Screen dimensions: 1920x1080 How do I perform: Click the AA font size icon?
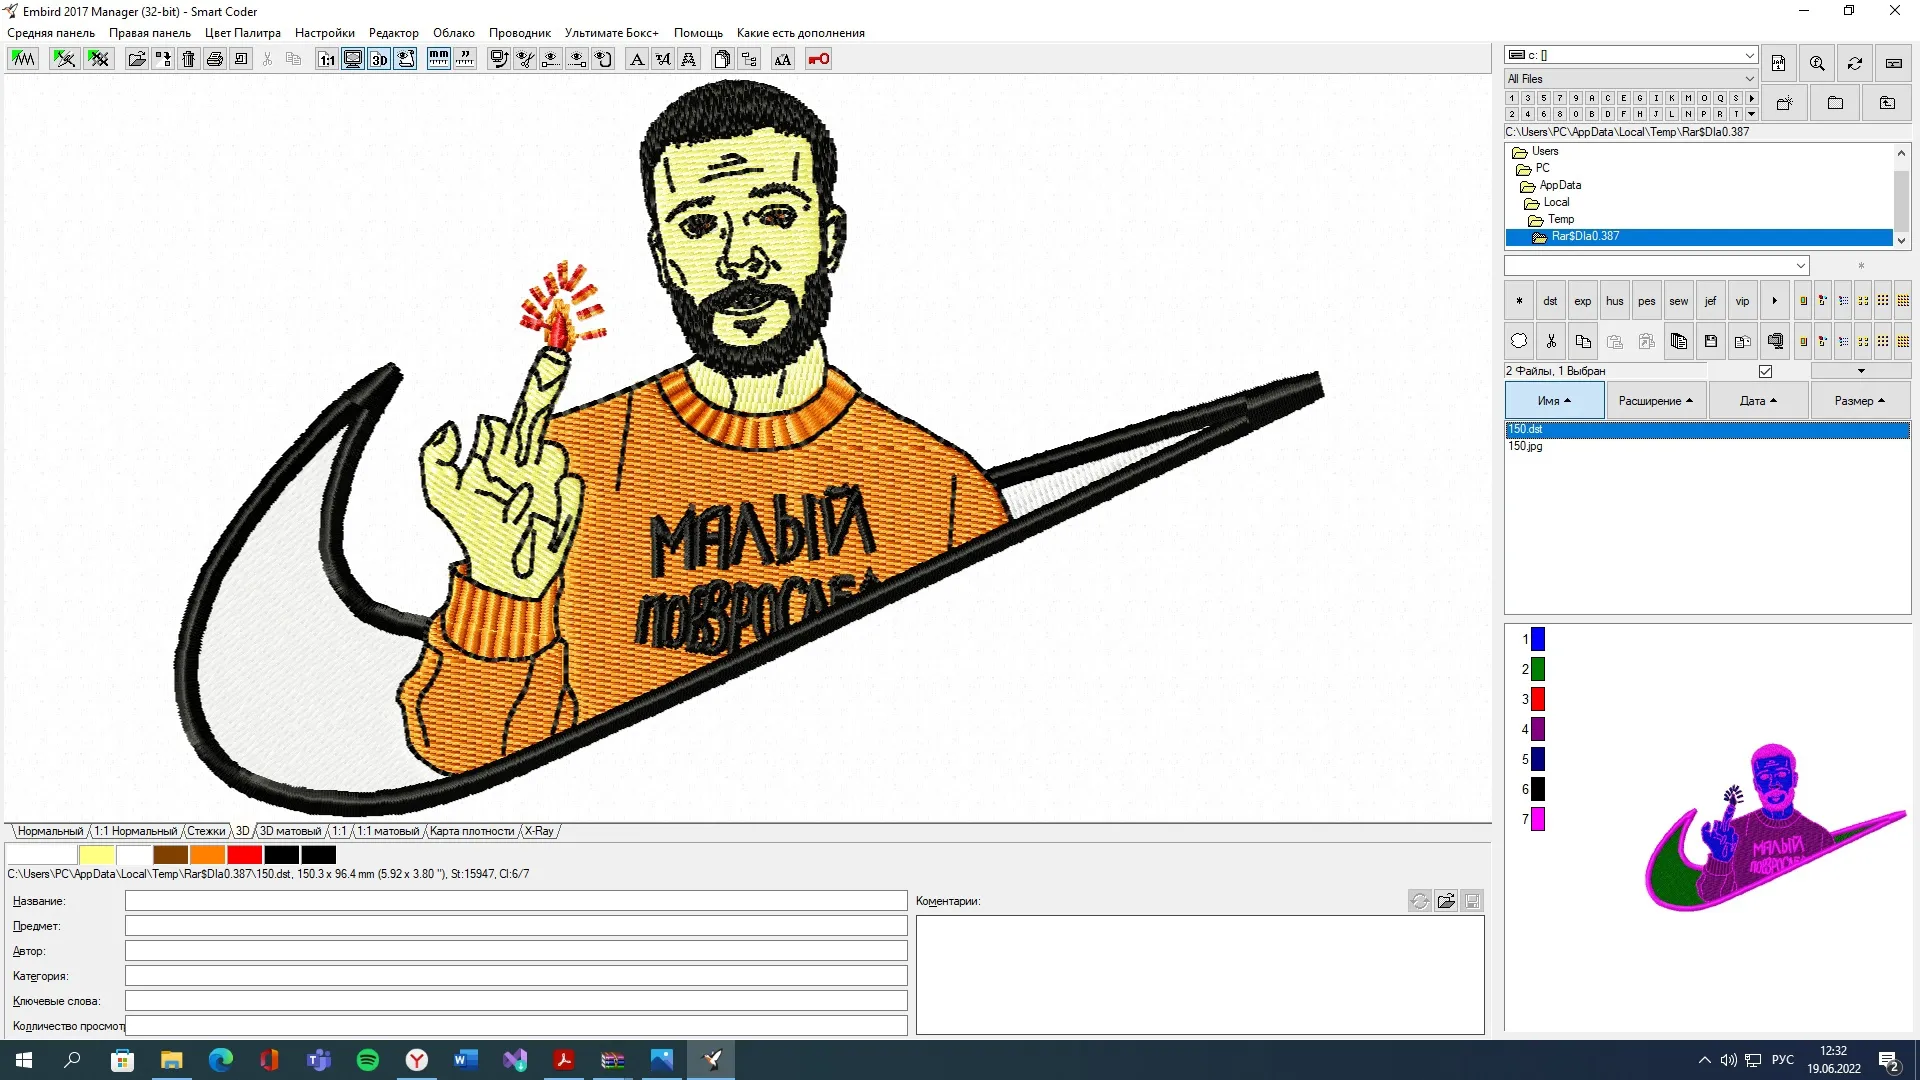(x=783, y=59)
